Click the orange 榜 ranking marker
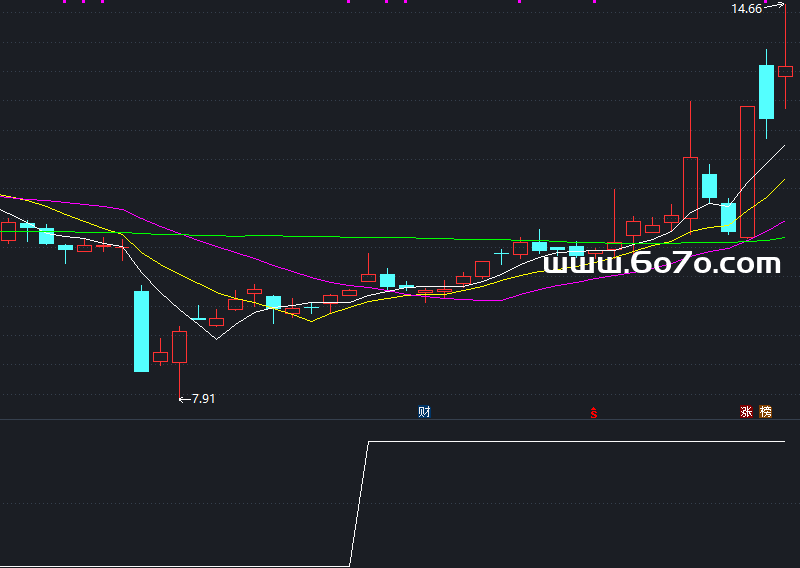This screenshot has width=800, height=568. click(766, 412)
